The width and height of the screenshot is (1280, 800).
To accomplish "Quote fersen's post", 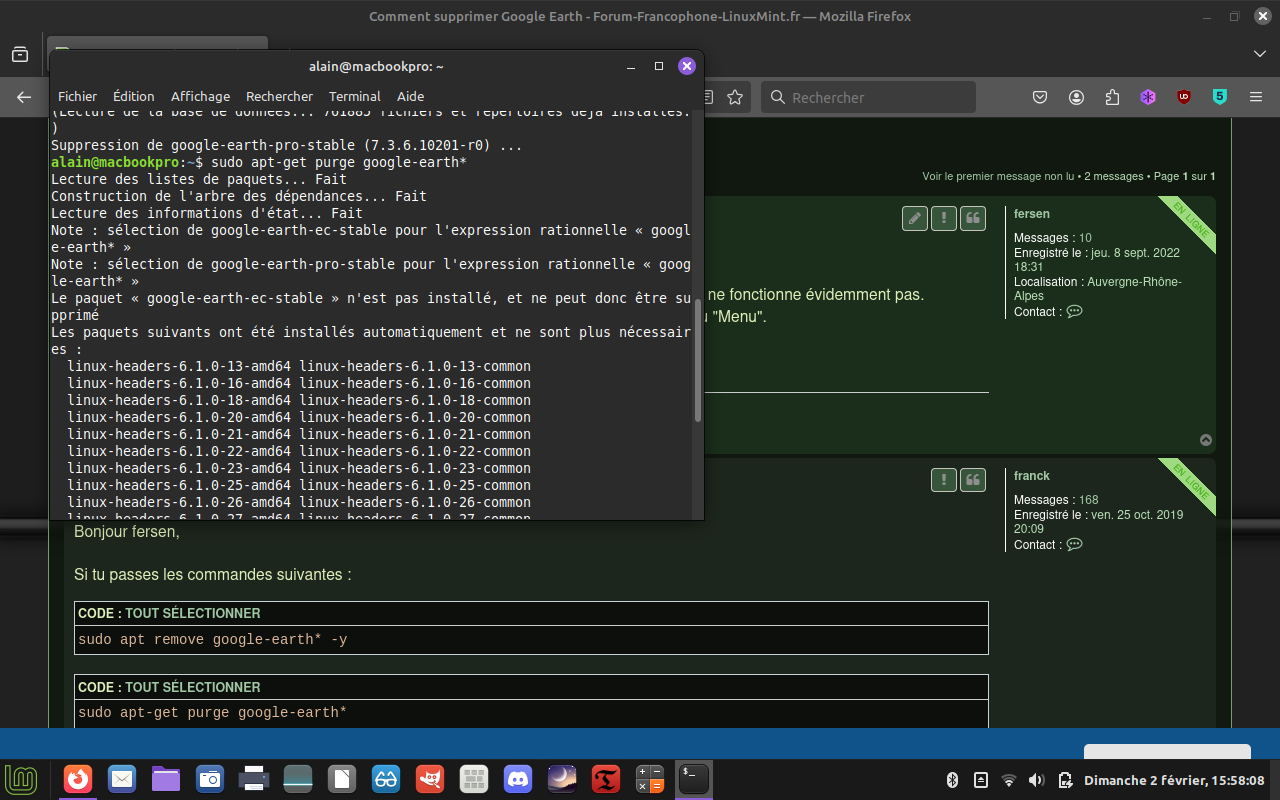I will tap(973, 218).
